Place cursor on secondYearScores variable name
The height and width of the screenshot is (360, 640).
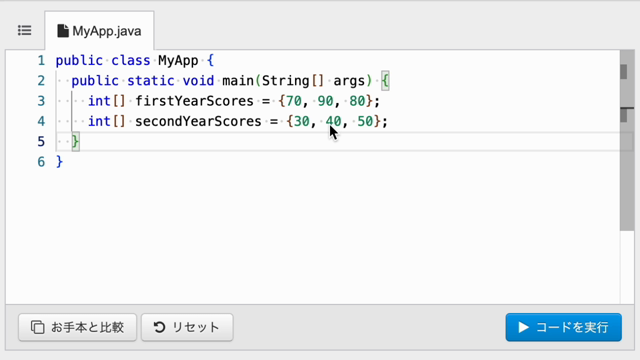[198, 122]
